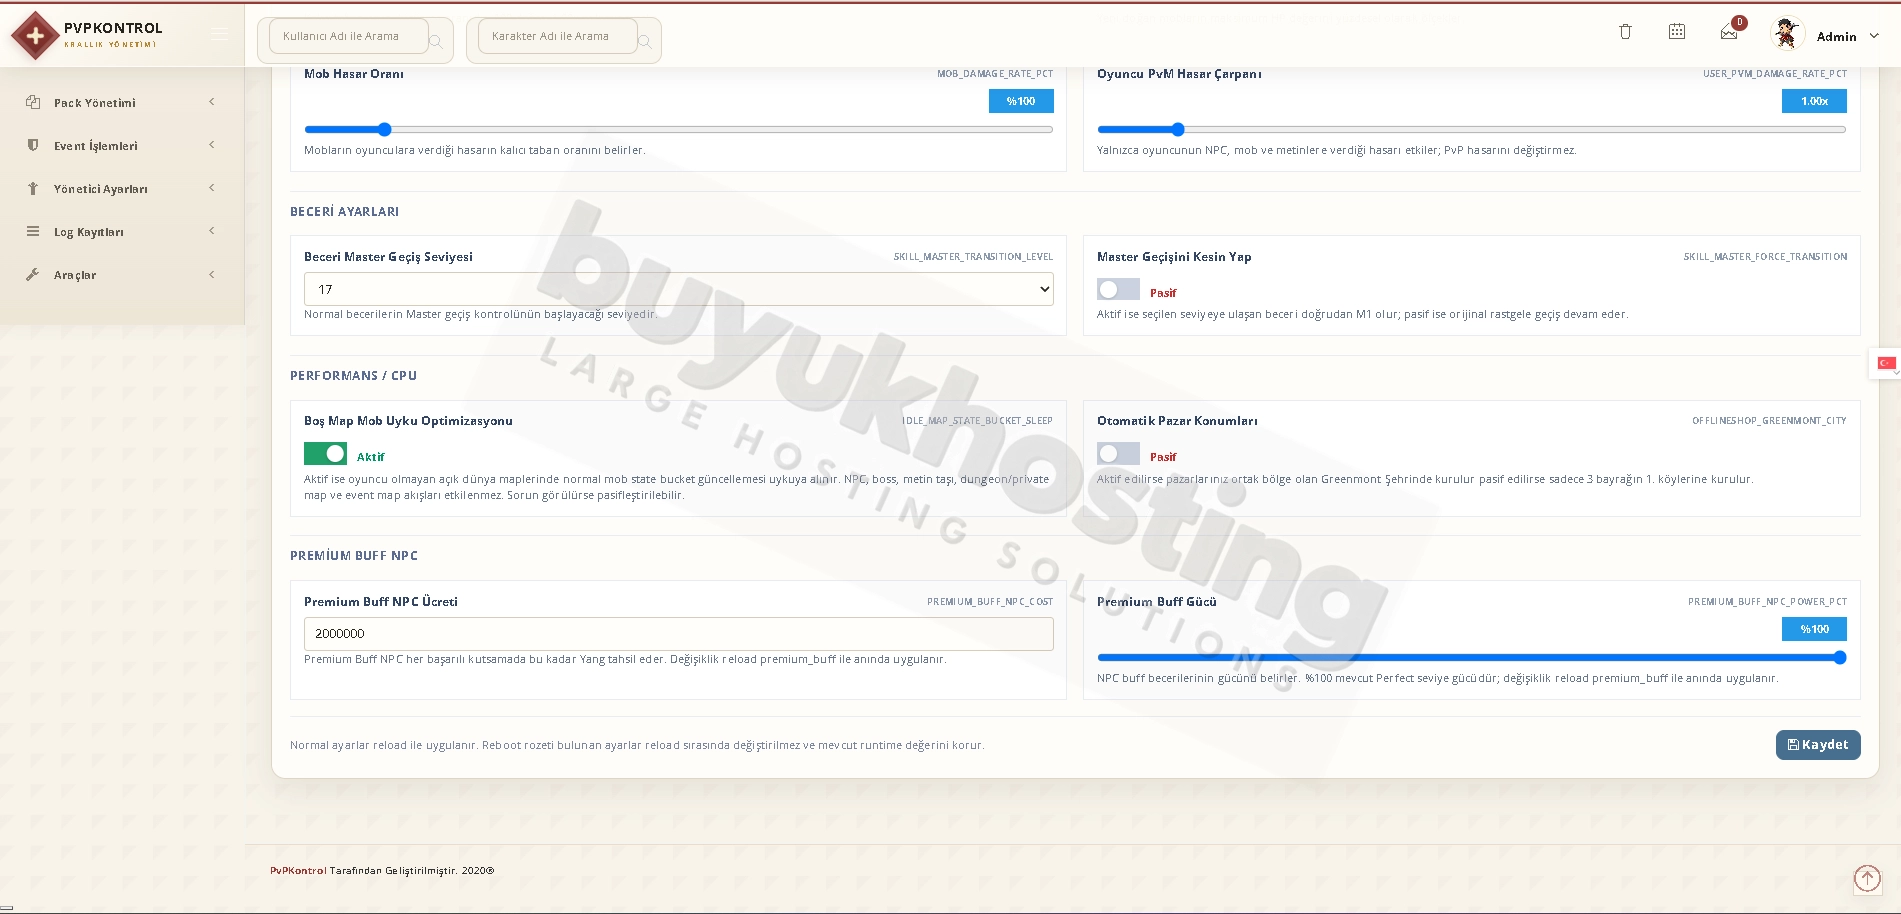Screen dimensions: 1901x914
Task: Click the wrench icon for Araçlar
Action: pyautogui.click(x=33, y=274)
